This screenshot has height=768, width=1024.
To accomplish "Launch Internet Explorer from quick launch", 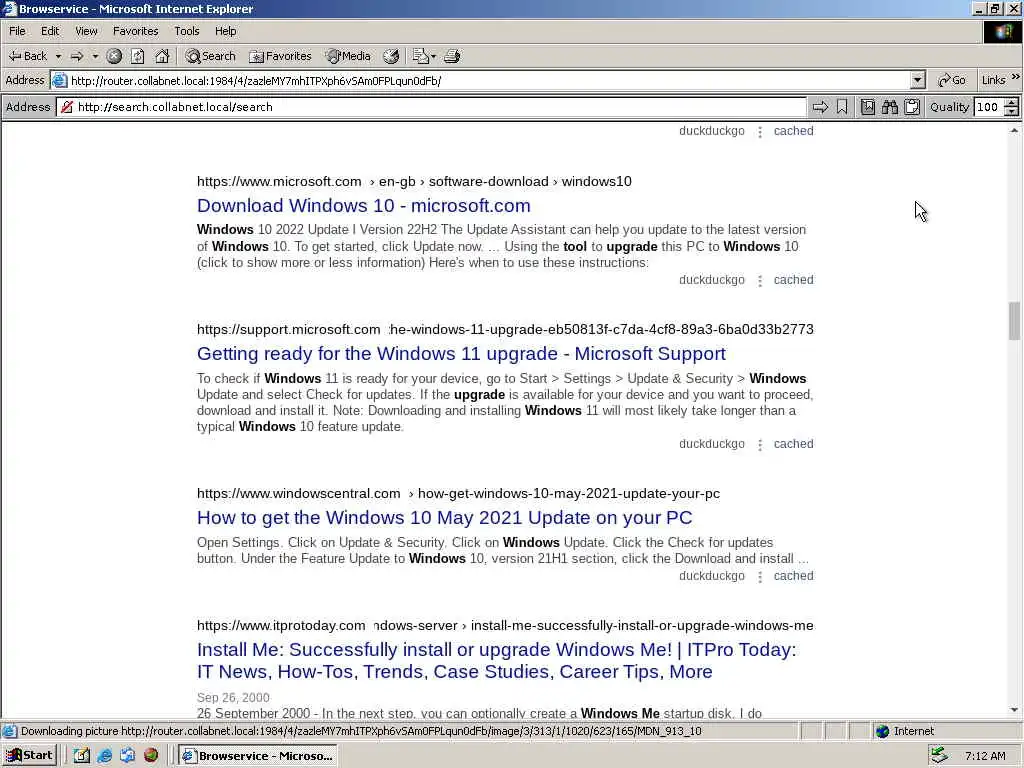I will point(104,755).
